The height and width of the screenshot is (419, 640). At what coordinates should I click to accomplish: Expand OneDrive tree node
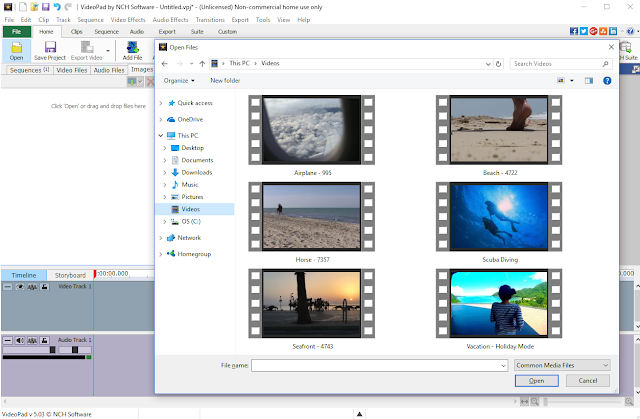click(x=161, y=120)
